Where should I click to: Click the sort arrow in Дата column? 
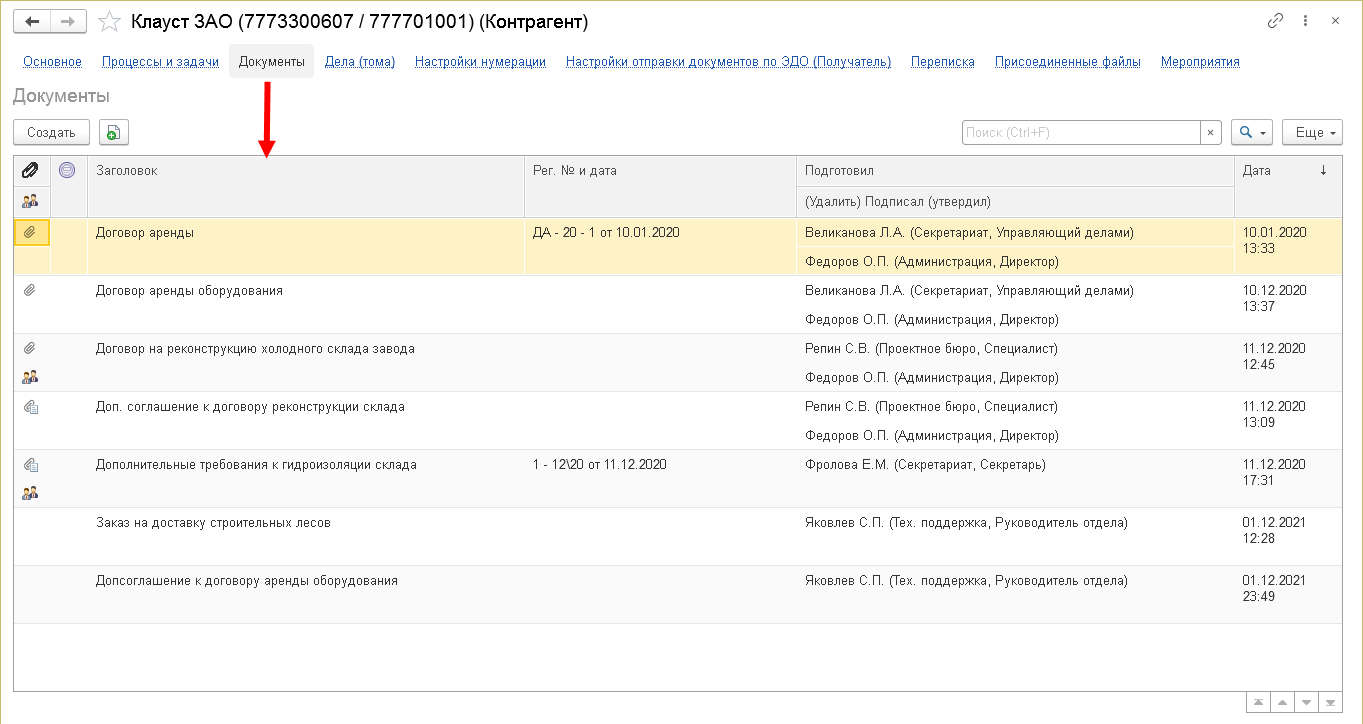click(x=1323, y=170)
